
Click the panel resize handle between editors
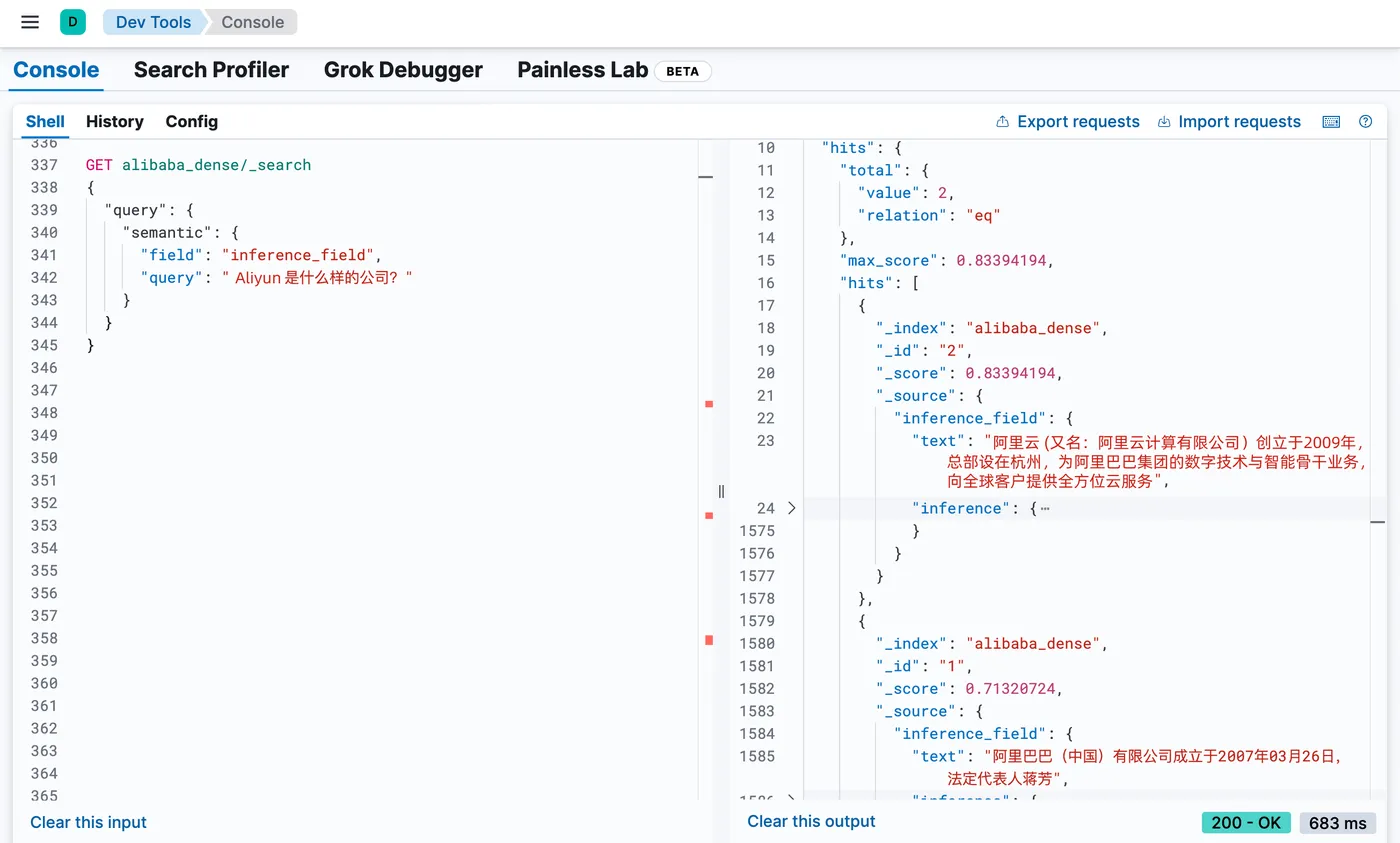point(721,491)
